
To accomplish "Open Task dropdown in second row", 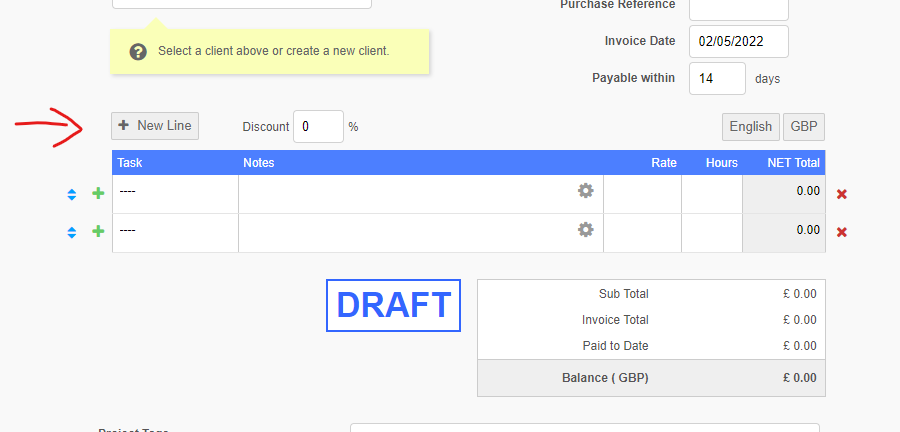I will (175, 231).
